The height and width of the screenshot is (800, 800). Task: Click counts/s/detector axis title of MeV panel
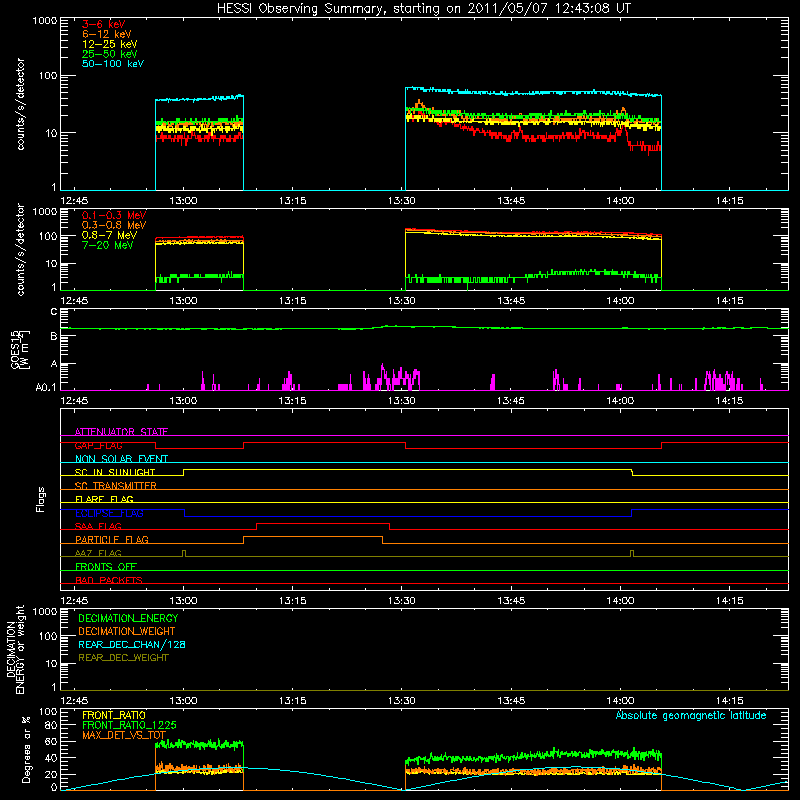tap(20, 249)
